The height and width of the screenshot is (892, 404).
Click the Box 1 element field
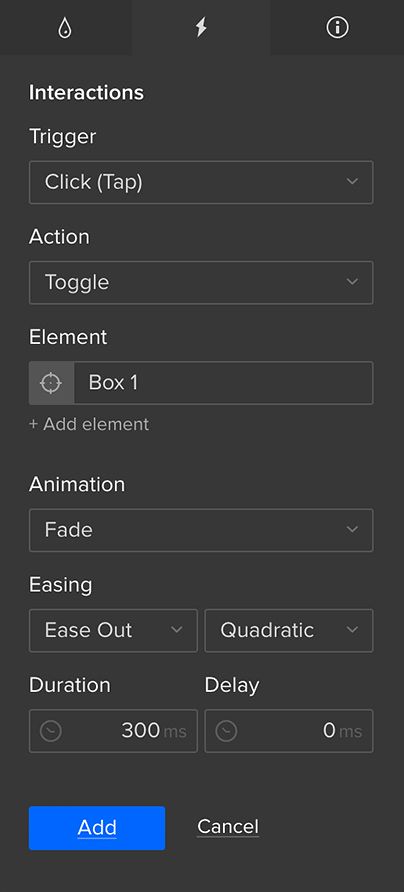(224, 383)
